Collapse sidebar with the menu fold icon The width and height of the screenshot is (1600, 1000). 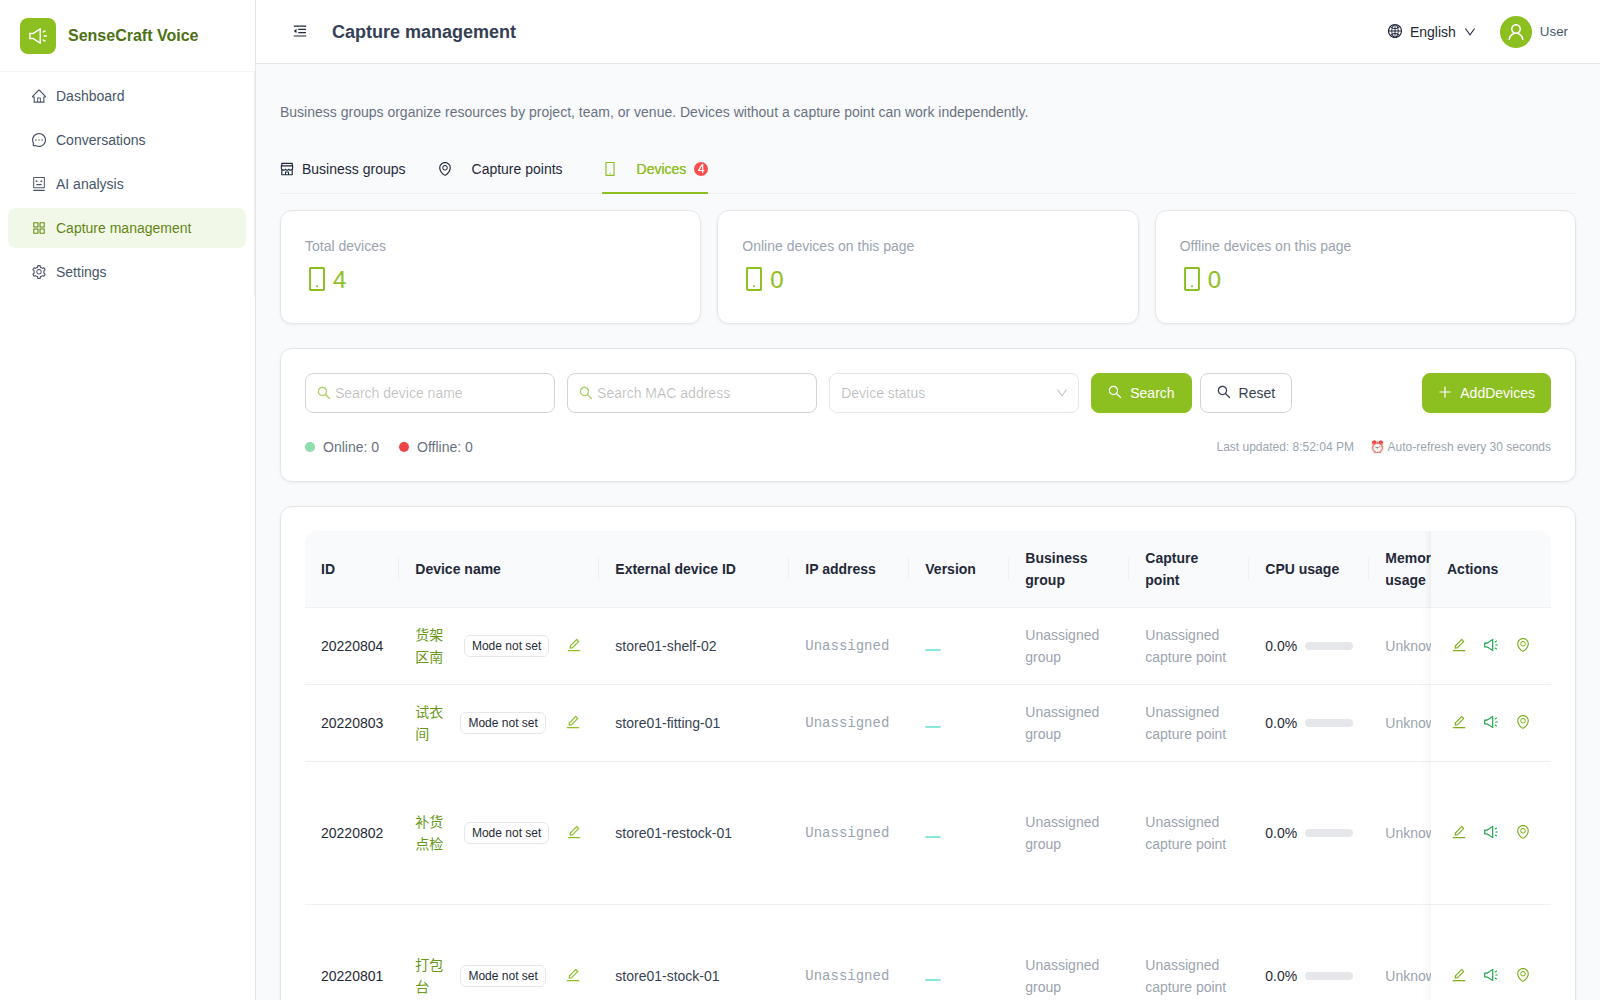coord(300,32)
